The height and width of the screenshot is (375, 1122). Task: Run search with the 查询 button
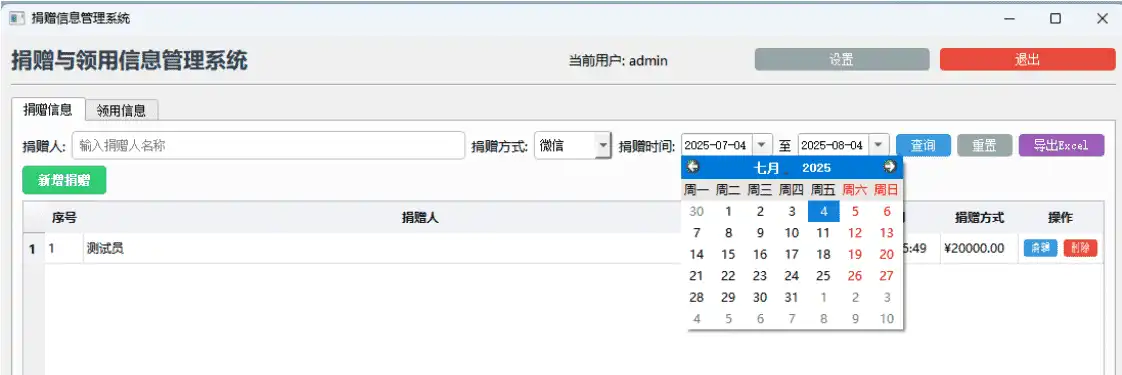tap(923, 145)
